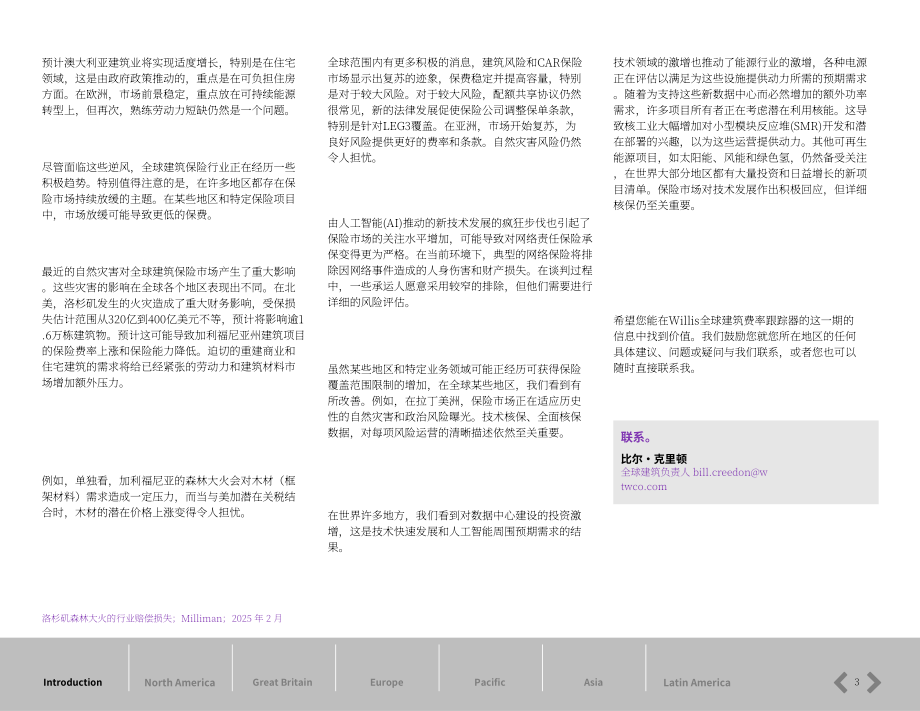Select paragraph starting 由人工智能(AI)推动
This screenshot has height=711, width=920.
point(460,262)
